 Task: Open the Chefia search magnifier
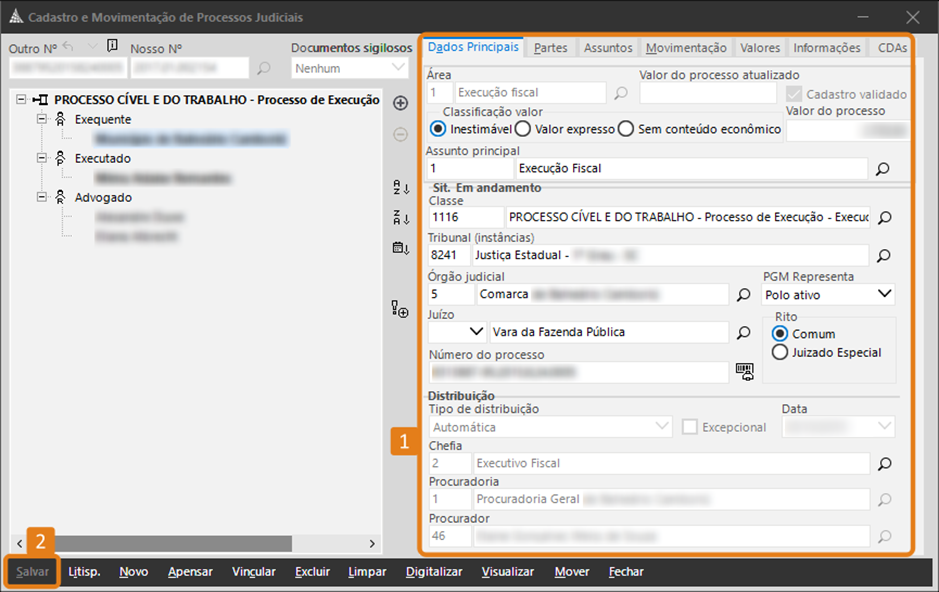[x=883, y=464]
